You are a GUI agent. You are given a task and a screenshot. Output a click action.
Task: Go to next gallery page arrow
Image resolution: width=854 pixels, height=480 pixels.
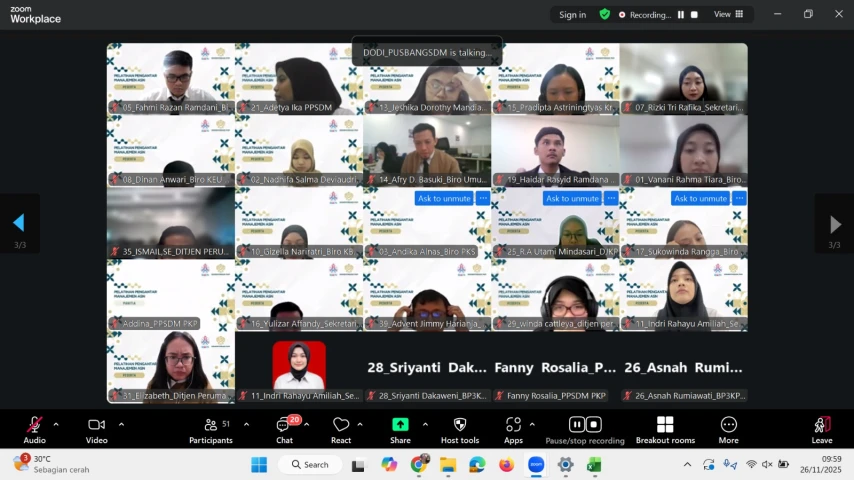tap(835, 223)
